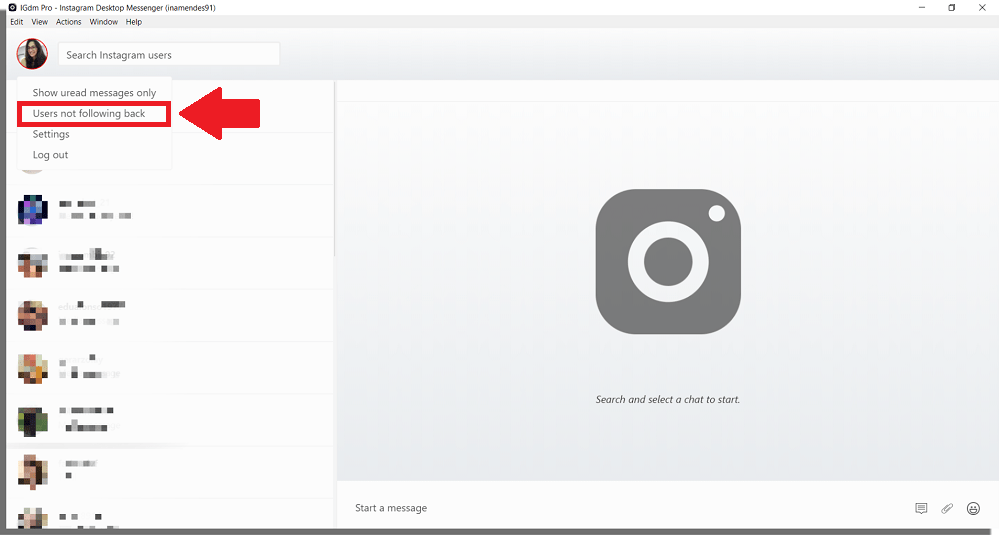
Task: Open chat with orange-beige mosaic avatar
Action: click(x=170, y=368)
